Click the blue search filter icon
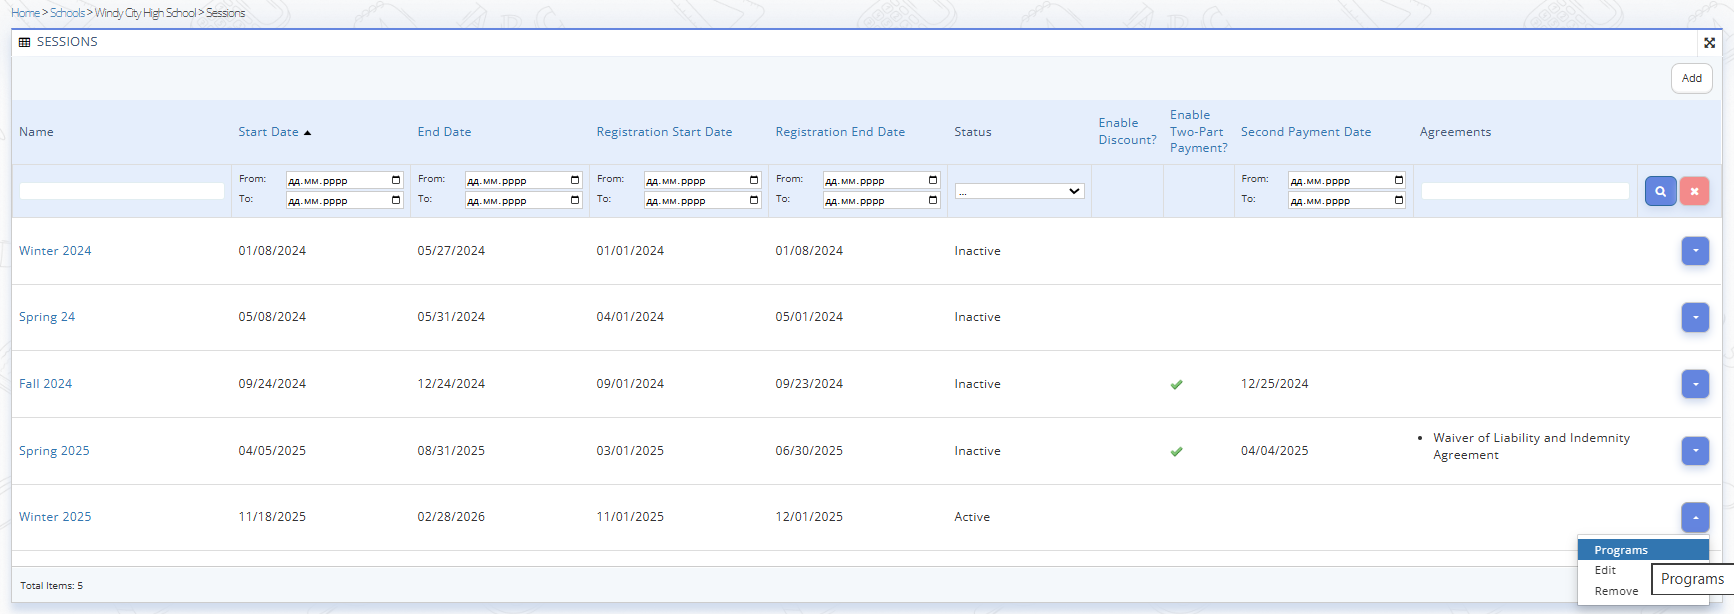The height and width of the screenshot is (614, 1734). point(1660,191)
